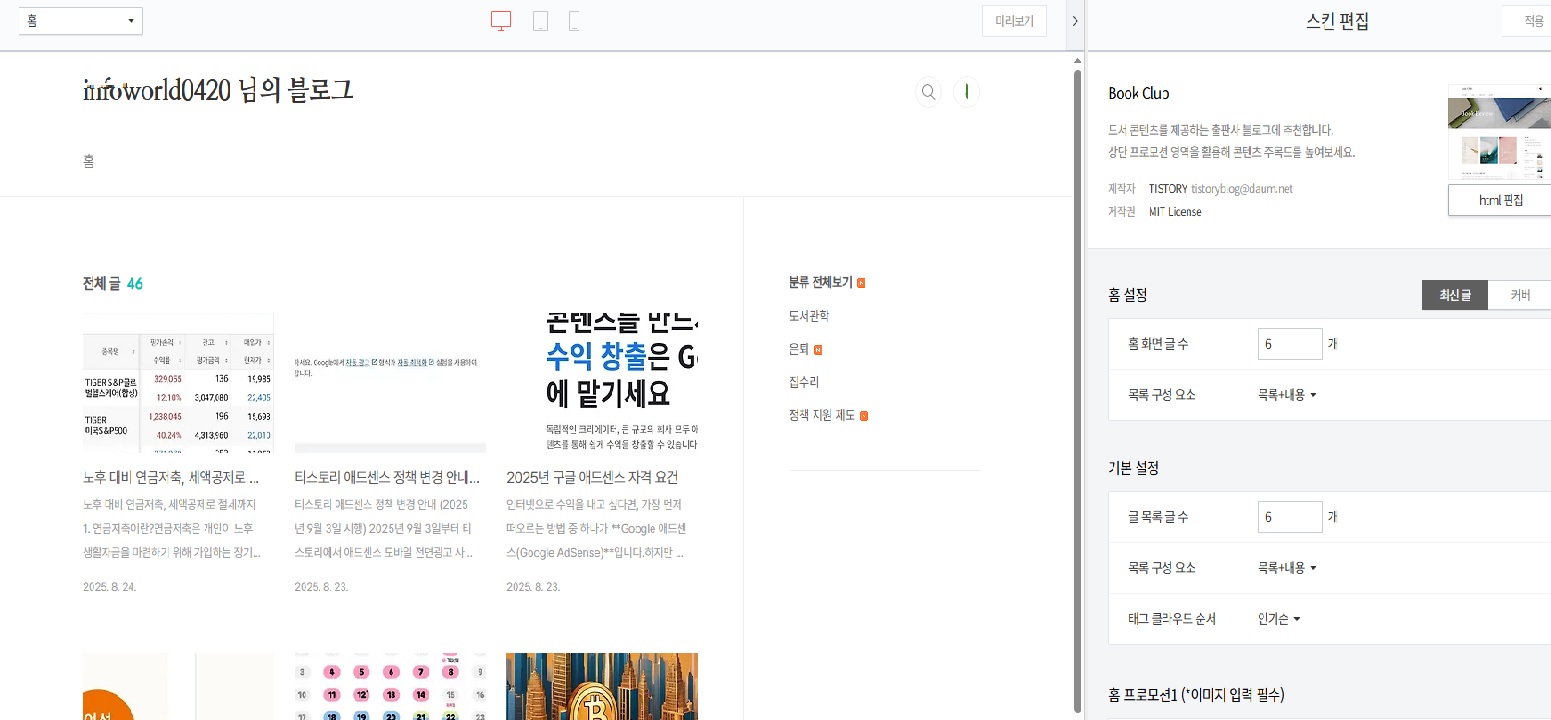Switch to tablet preview mode icon
This screenshot has width=1551, height=720.
point(540,21)
